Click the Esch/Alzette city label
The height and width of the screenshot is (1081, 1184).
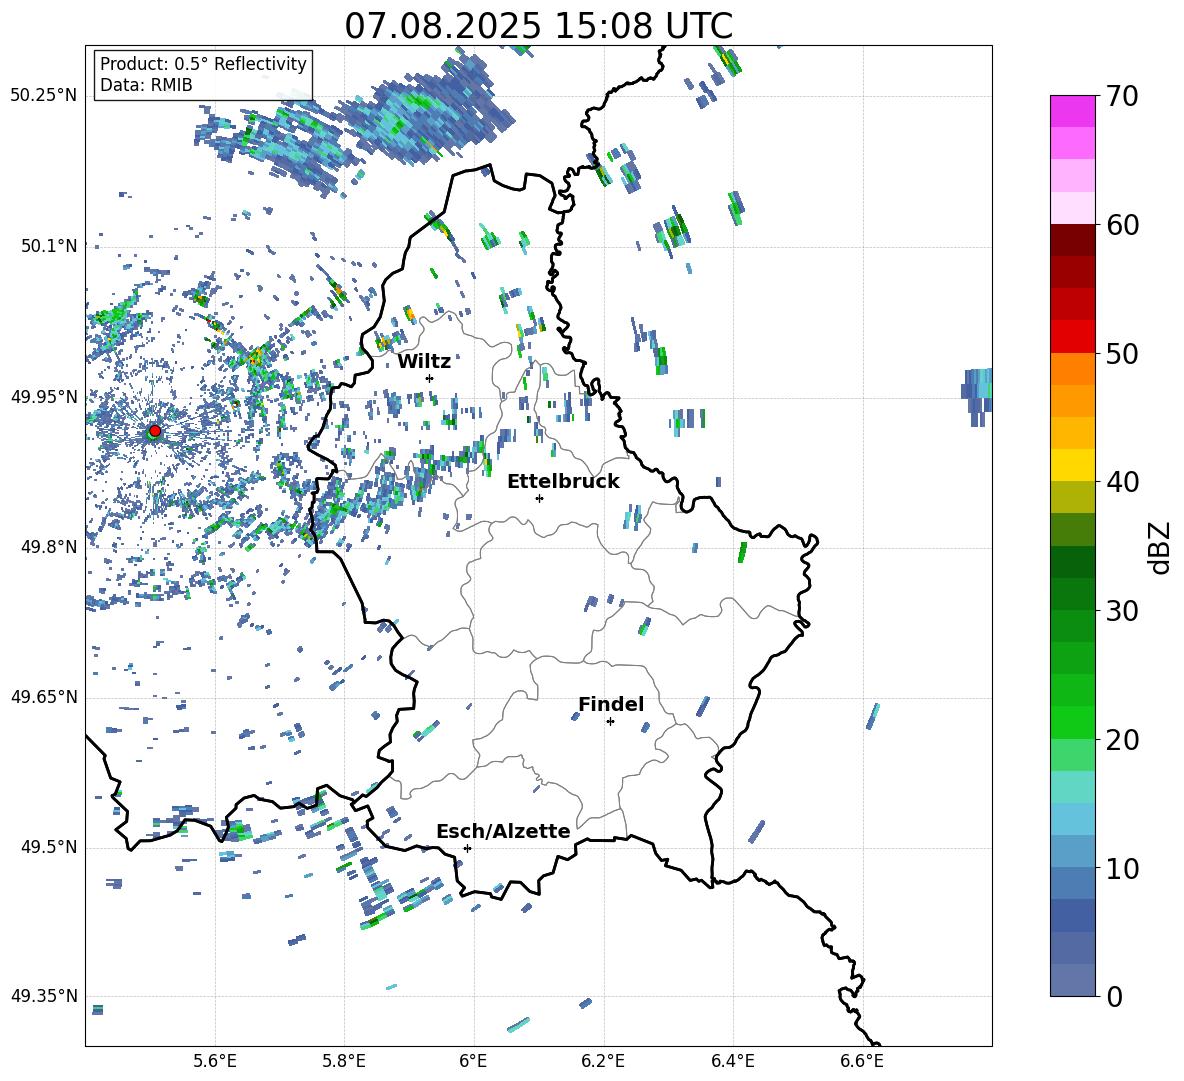503,831
